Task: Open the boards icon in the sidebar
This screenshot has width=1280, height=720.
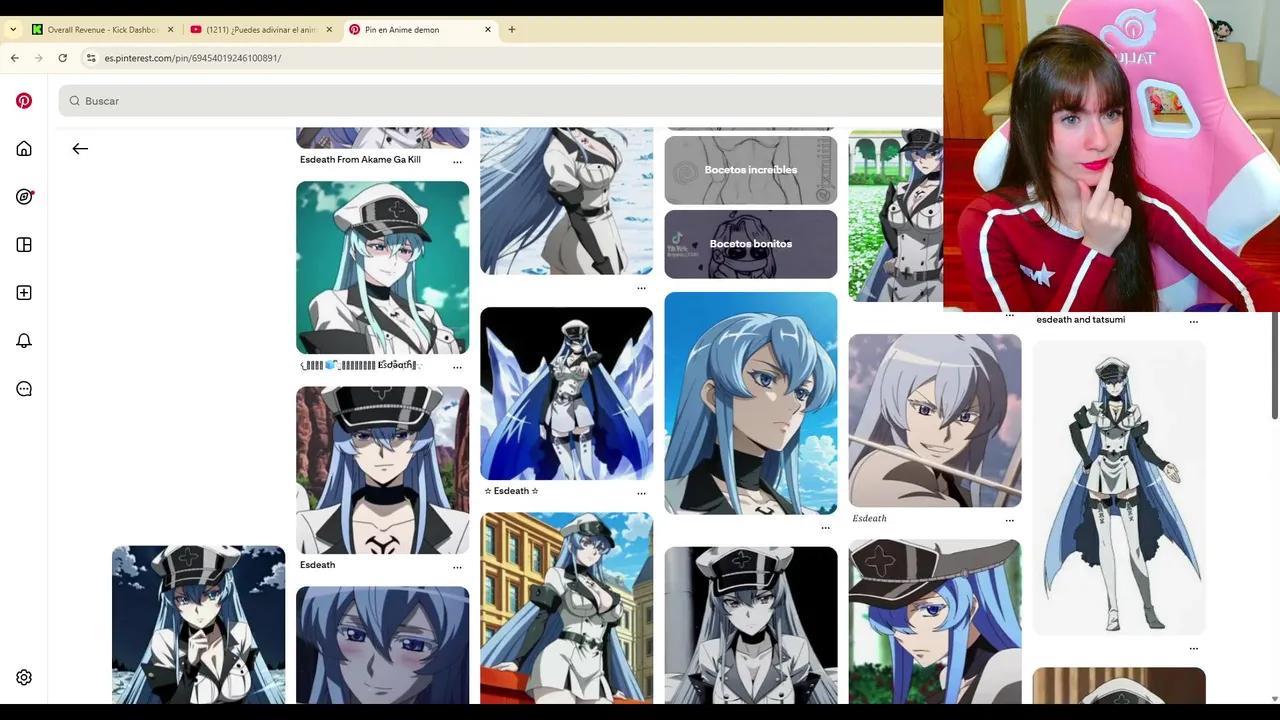Action: click(x=24, y=245)
